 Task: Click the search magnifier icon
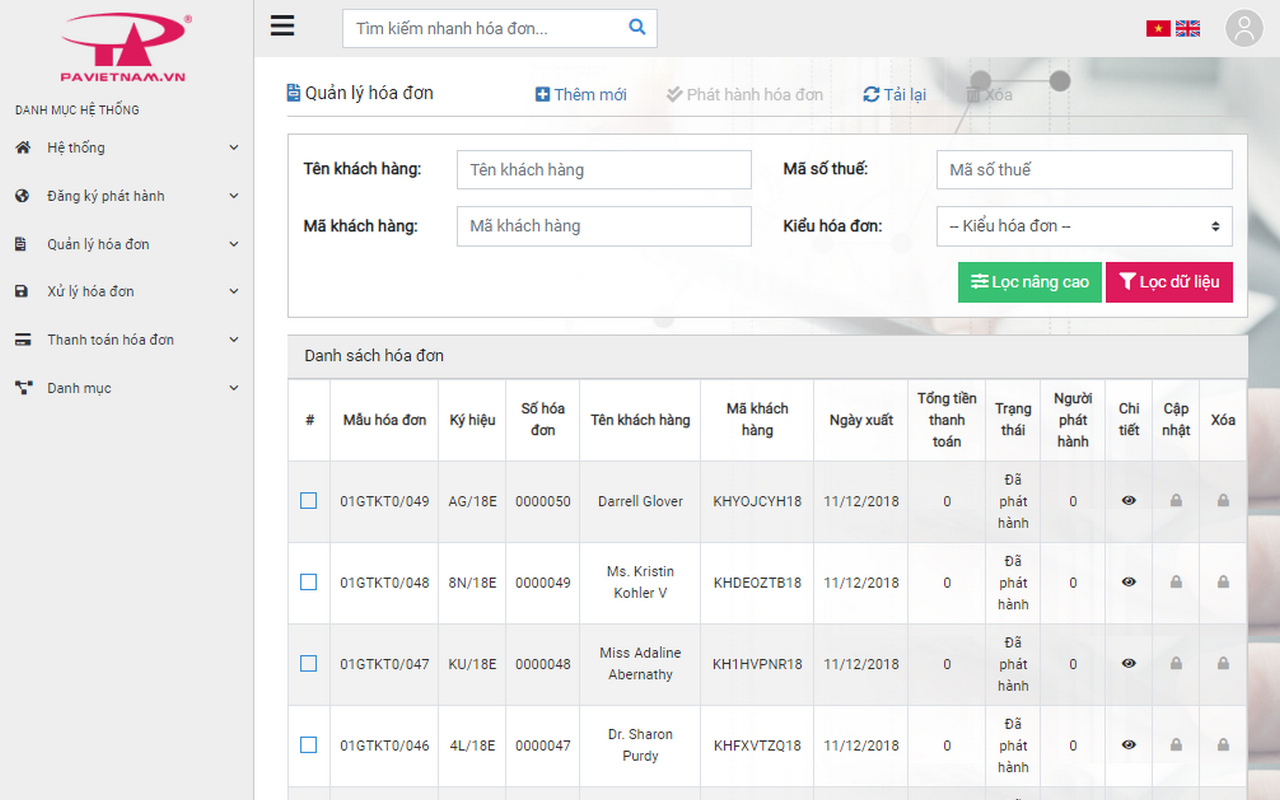[x=637, y=28]
